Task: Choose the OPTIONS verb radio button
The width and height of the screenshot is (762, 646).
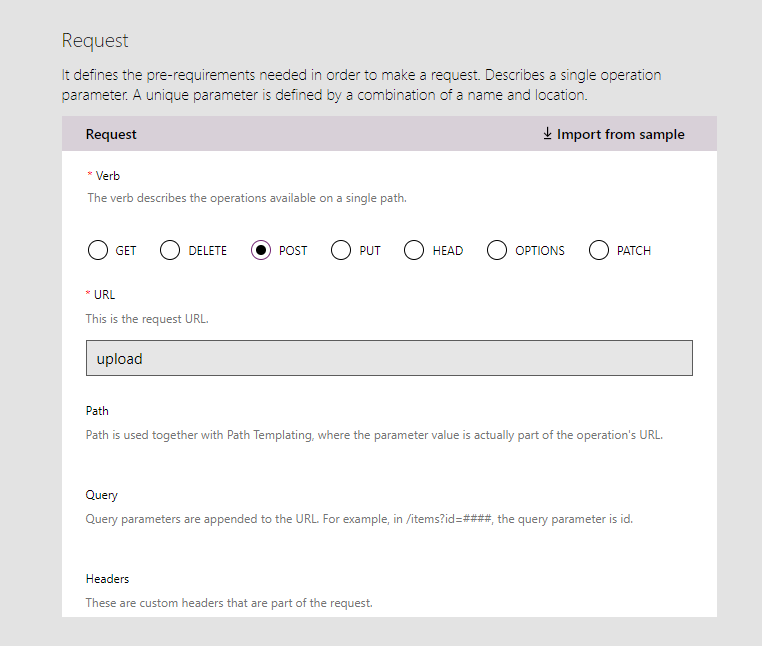Action: [497, 250]
